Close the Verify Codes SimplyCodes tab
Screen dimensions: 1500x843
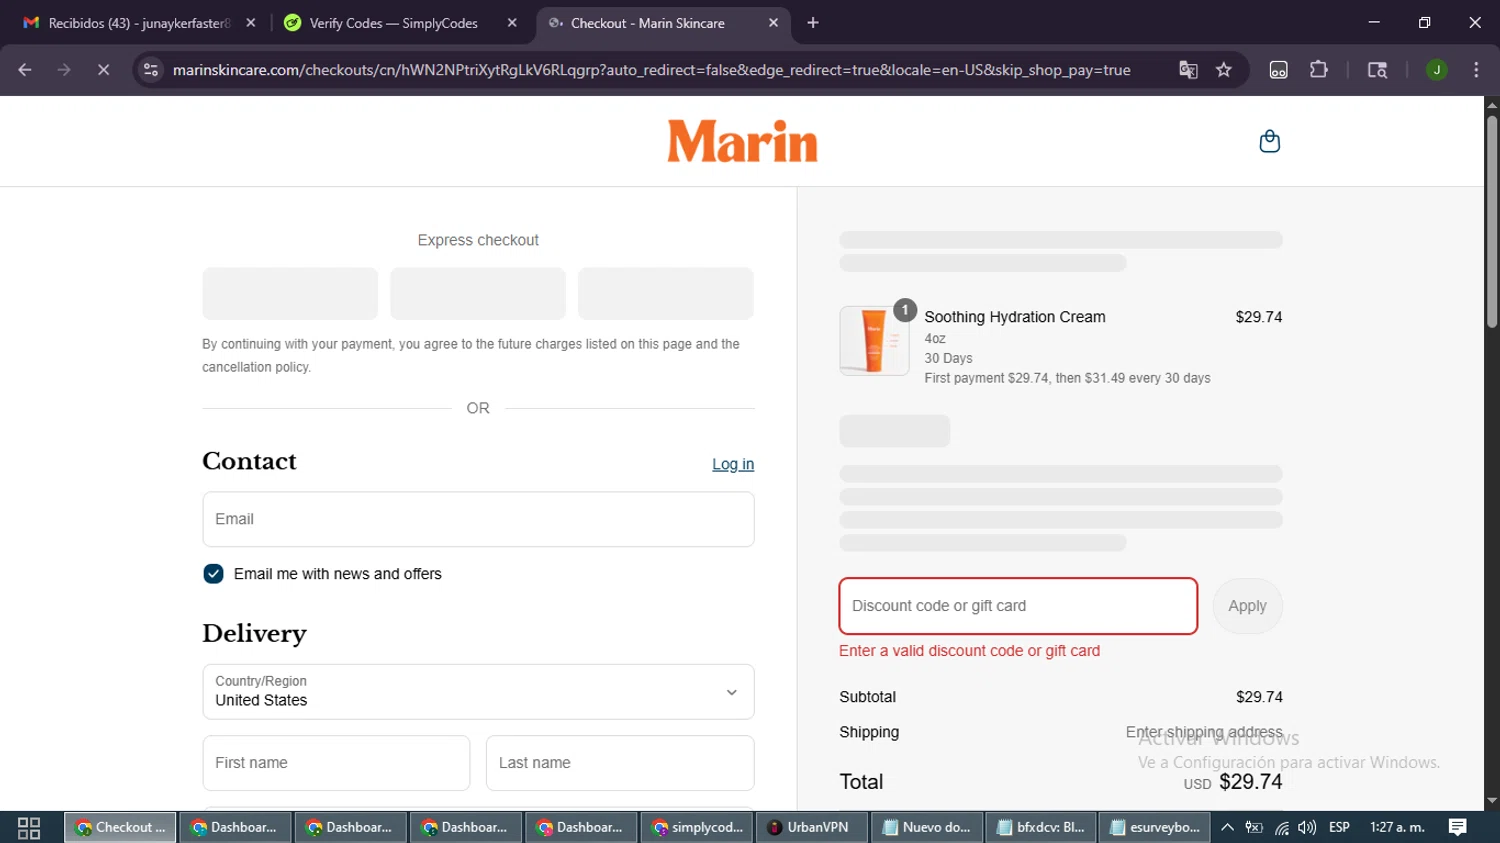(512, 23)
